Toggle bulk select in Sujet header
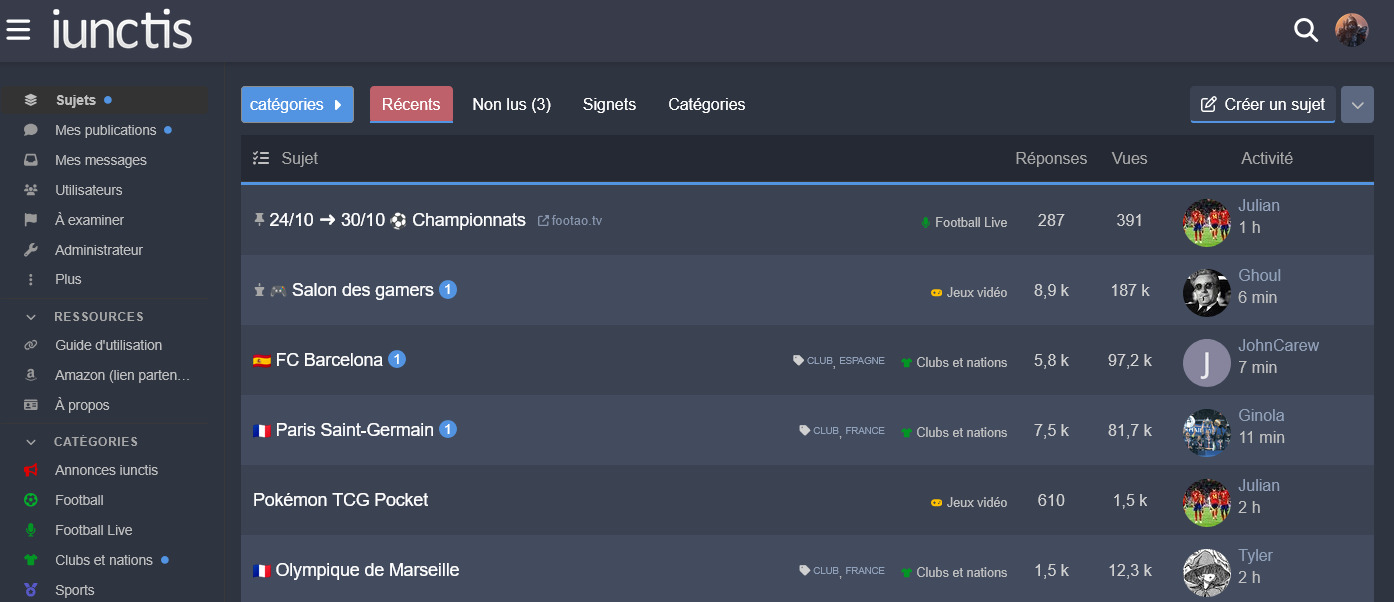The width and height of the screenshot is (1394, 602). (261, 158)
